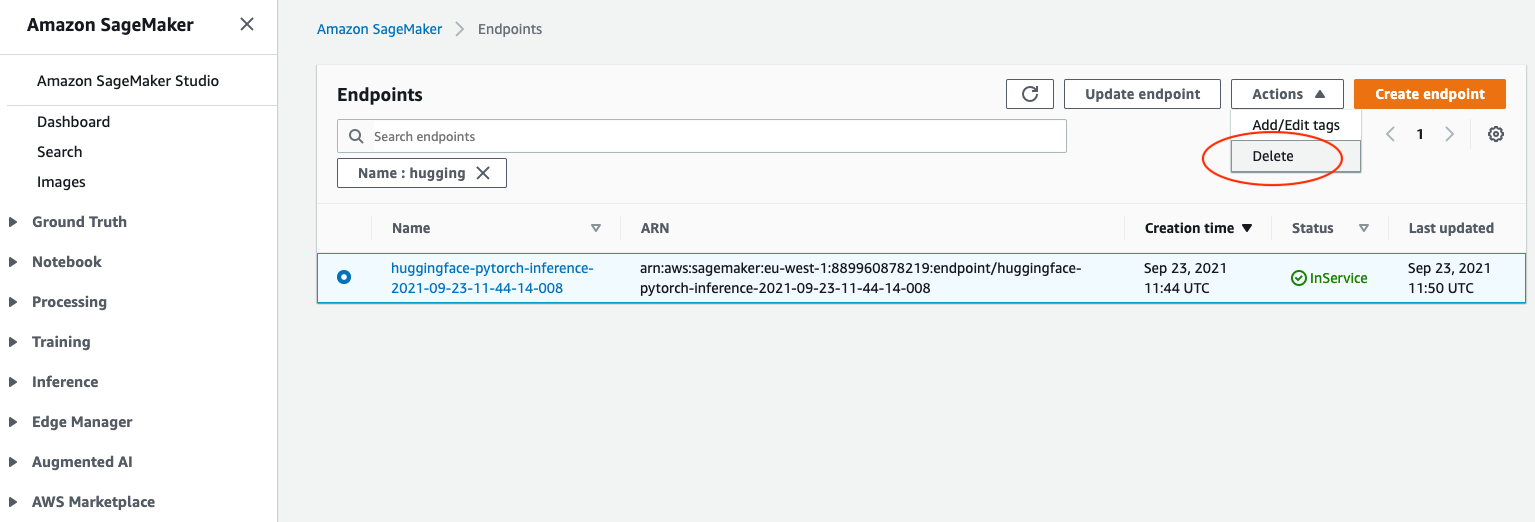Close the Amazon SageMaker navigation panel
1535x522 pixels.
(x=247, y=25)
